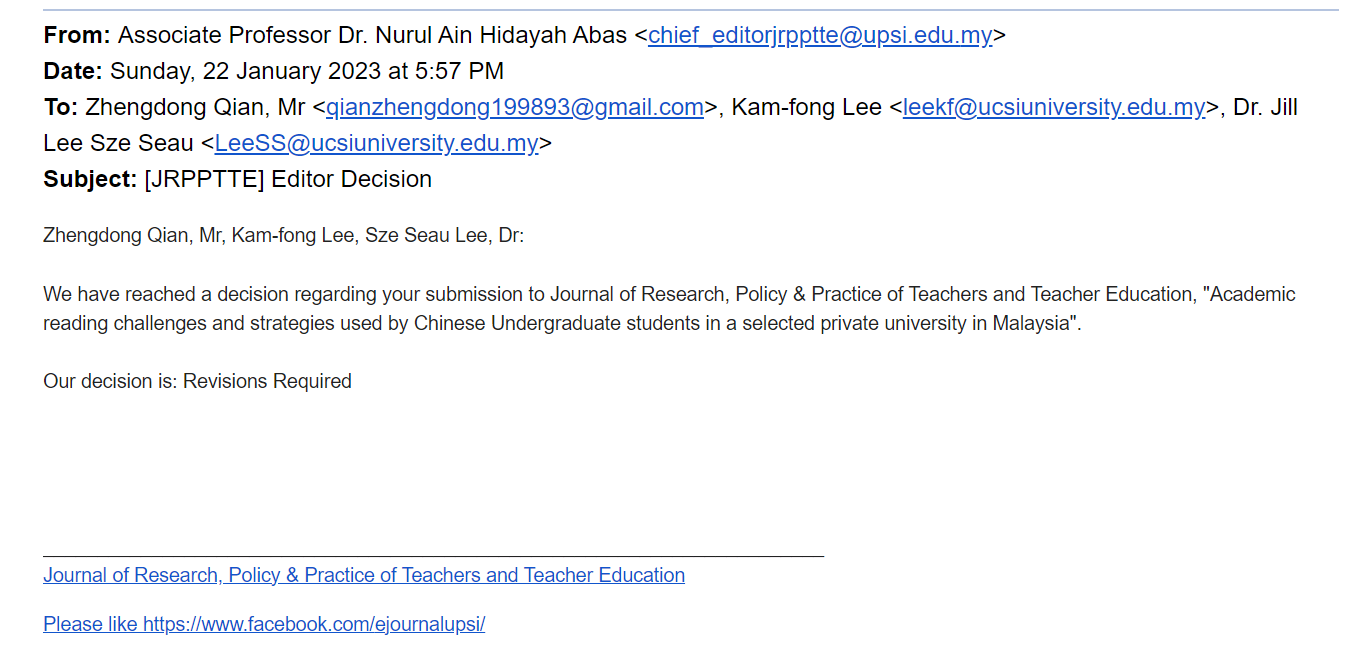Screen dimensions: 1363x659
Task: Click the "[JRPPTTE] Editor Decision" subject text
Action: 288,179
